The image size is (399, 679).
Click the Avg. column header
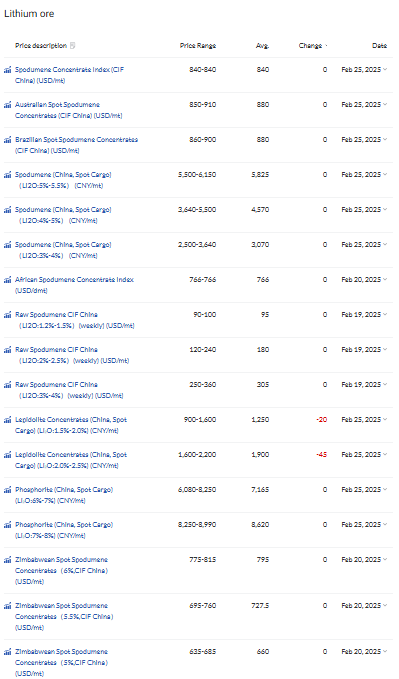pos(263,45)
